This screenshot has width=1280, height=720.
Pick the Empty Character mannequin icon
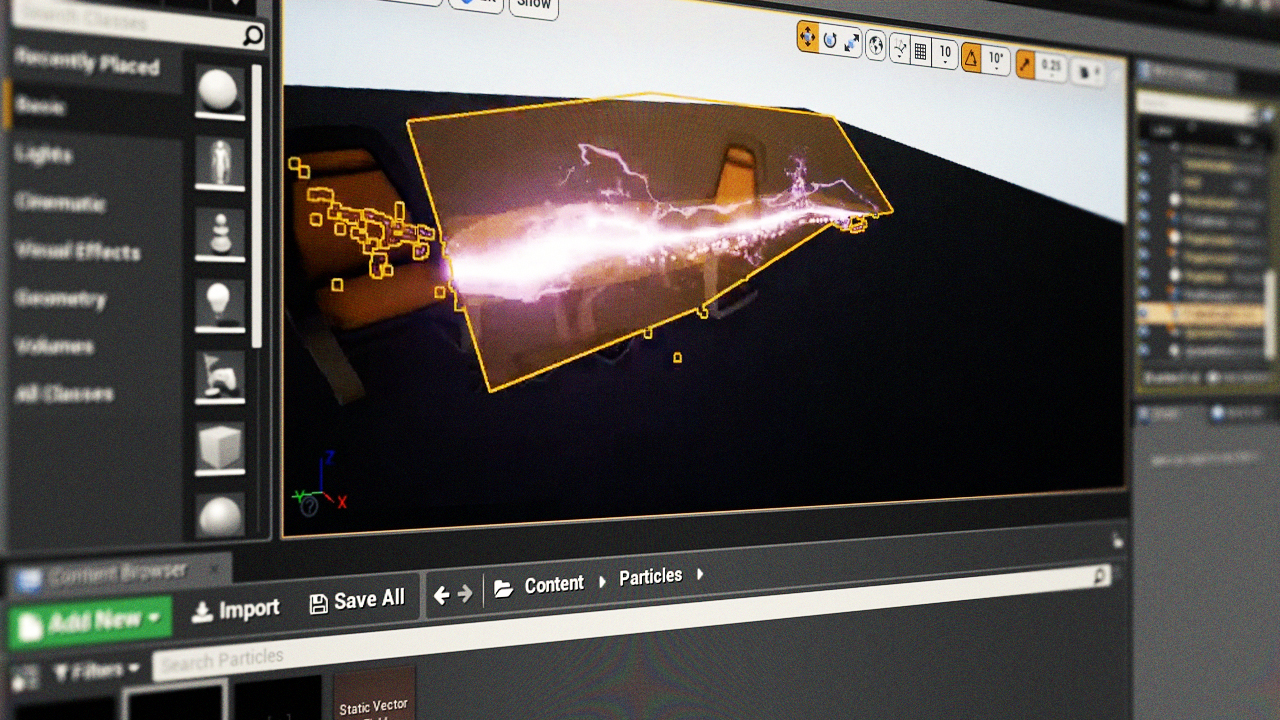(x=219, y=162)
